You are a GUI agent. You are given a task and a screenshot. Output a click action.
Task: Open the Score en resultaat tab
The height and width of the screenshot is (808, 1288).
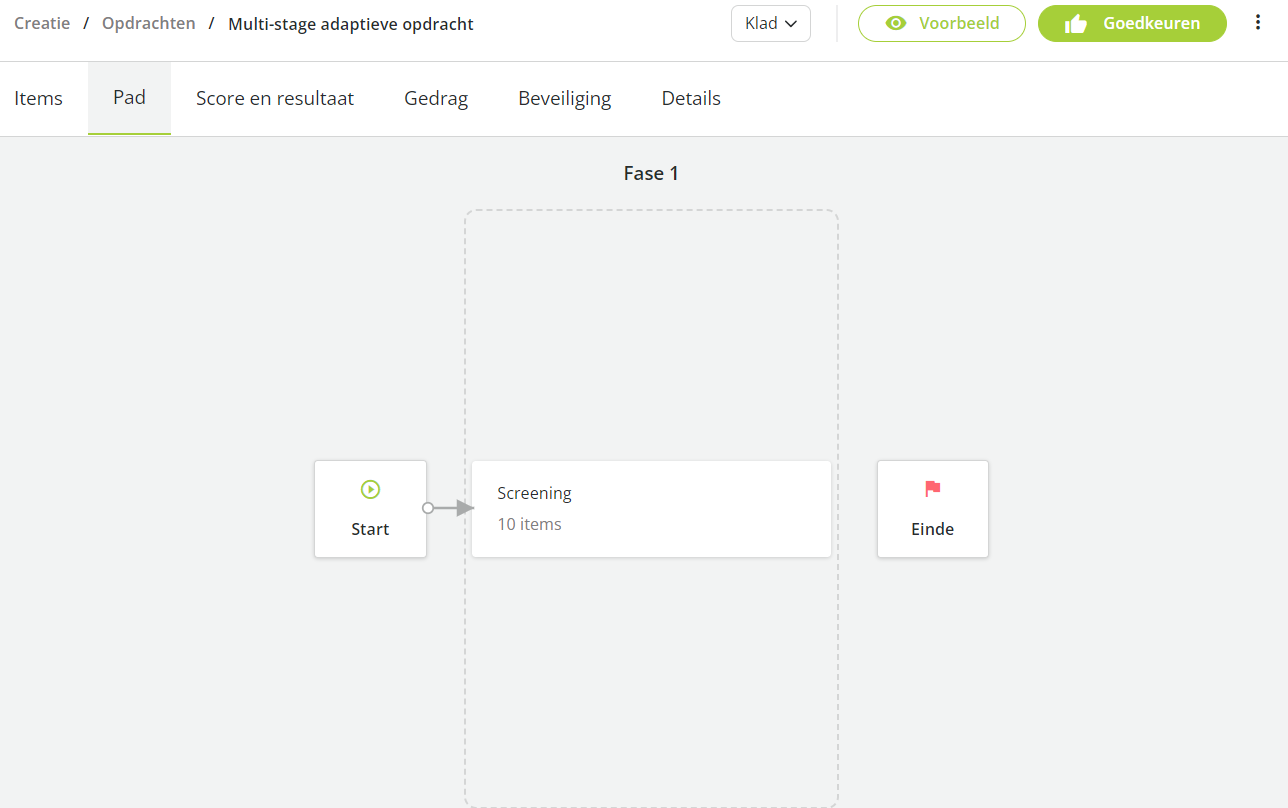pyautogui.click(x=275, y=98)
